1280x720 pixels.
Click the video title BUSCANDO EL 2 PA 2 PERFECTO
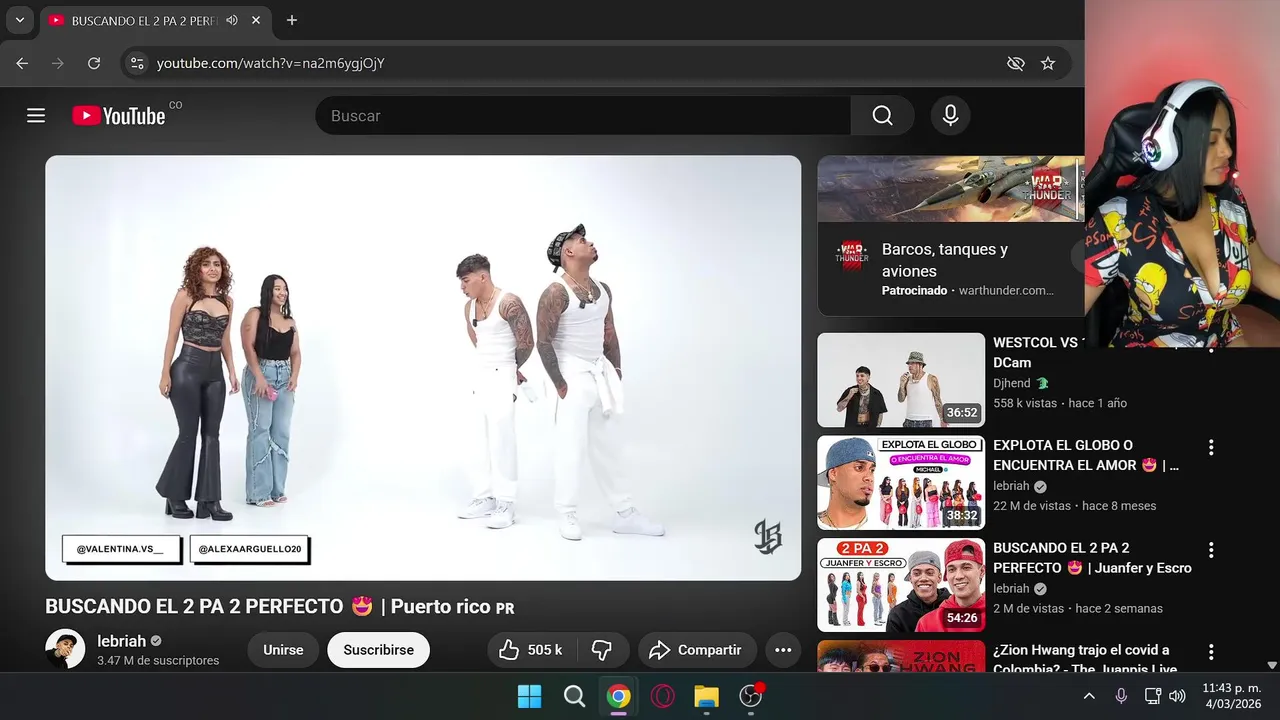click(280, 606)
